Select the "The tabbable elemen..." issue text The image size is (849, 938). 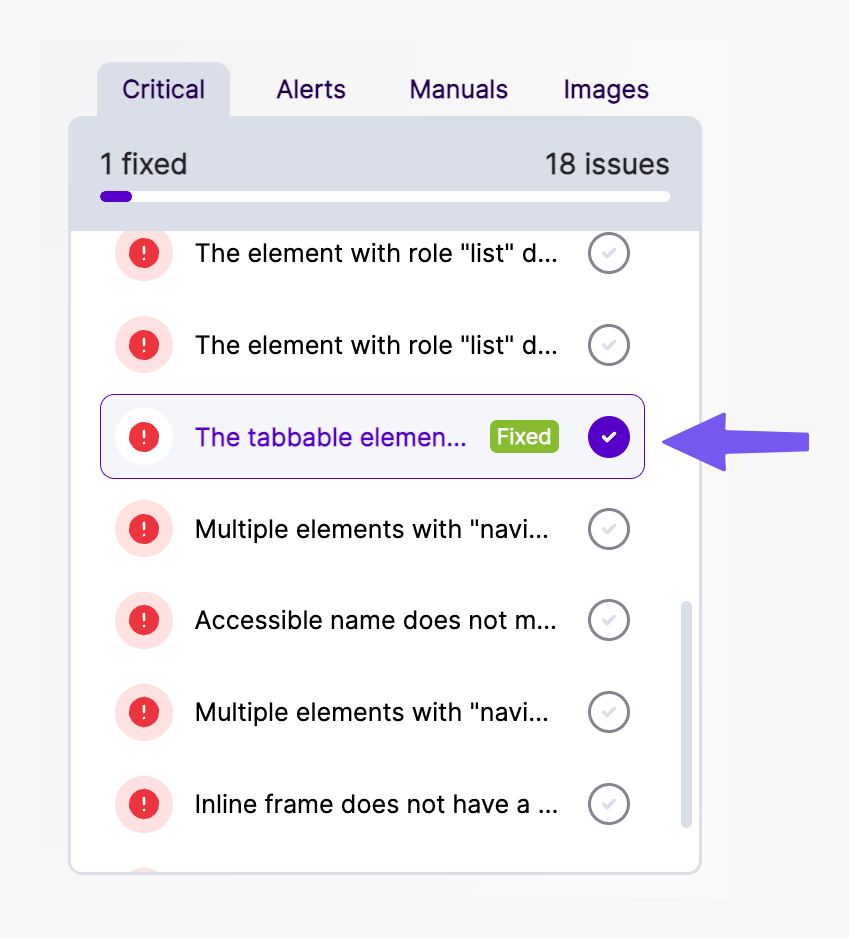(x=330, y=437)
